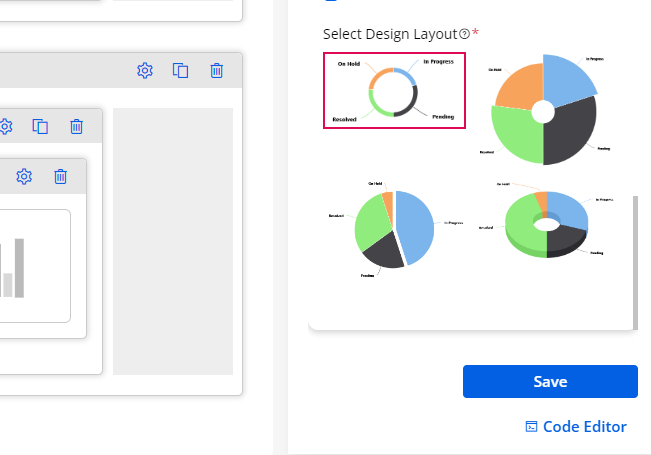Click the Code Editor terminal icon
The height and width of the screenshot is (455, 651).
[531, 427]
